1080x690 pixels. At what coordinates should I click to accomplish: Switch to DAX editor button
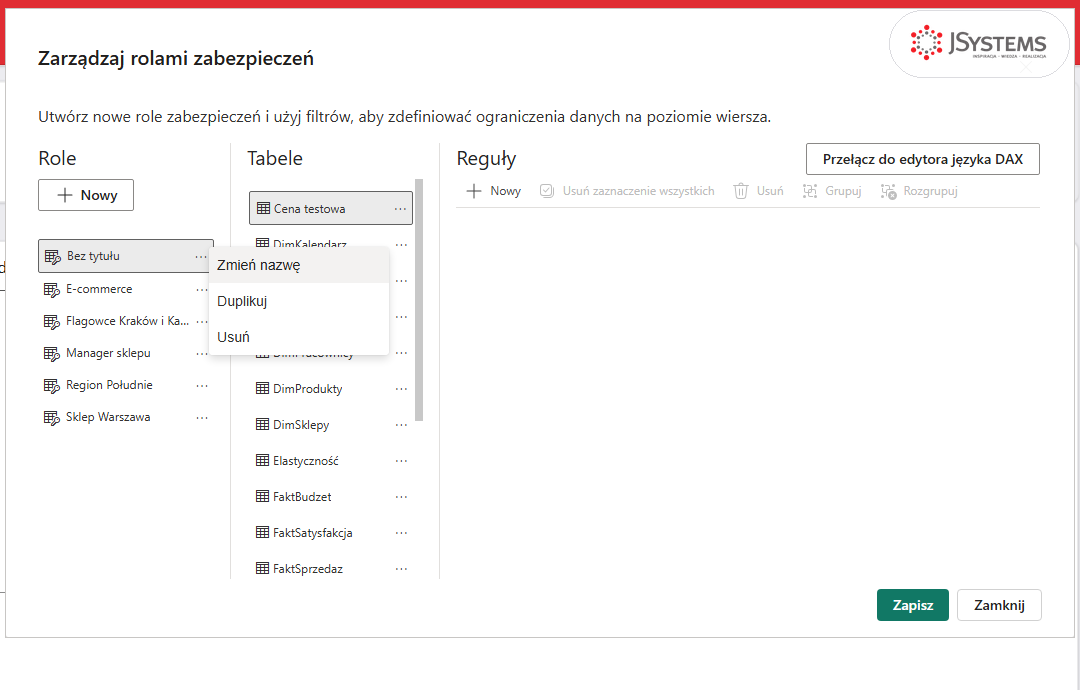[x=923, y=159]
